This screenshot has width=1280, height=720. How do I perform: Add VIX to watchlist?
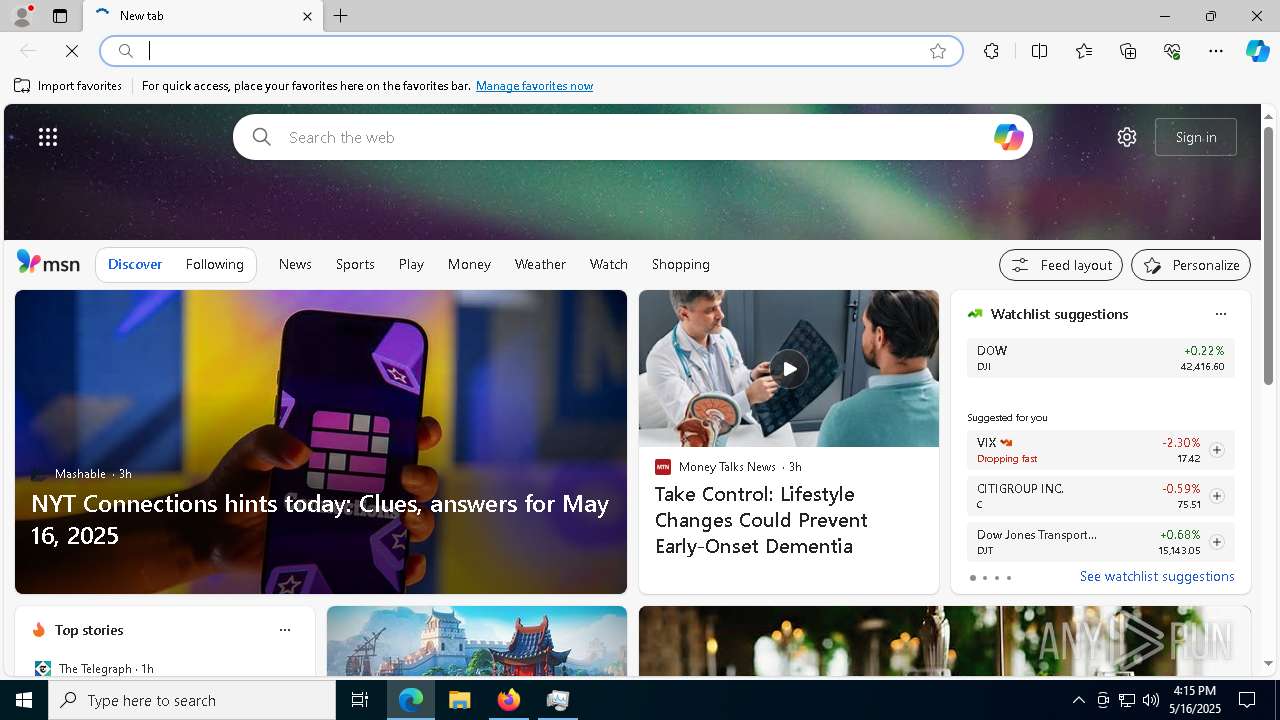(x=1216, y=450)
